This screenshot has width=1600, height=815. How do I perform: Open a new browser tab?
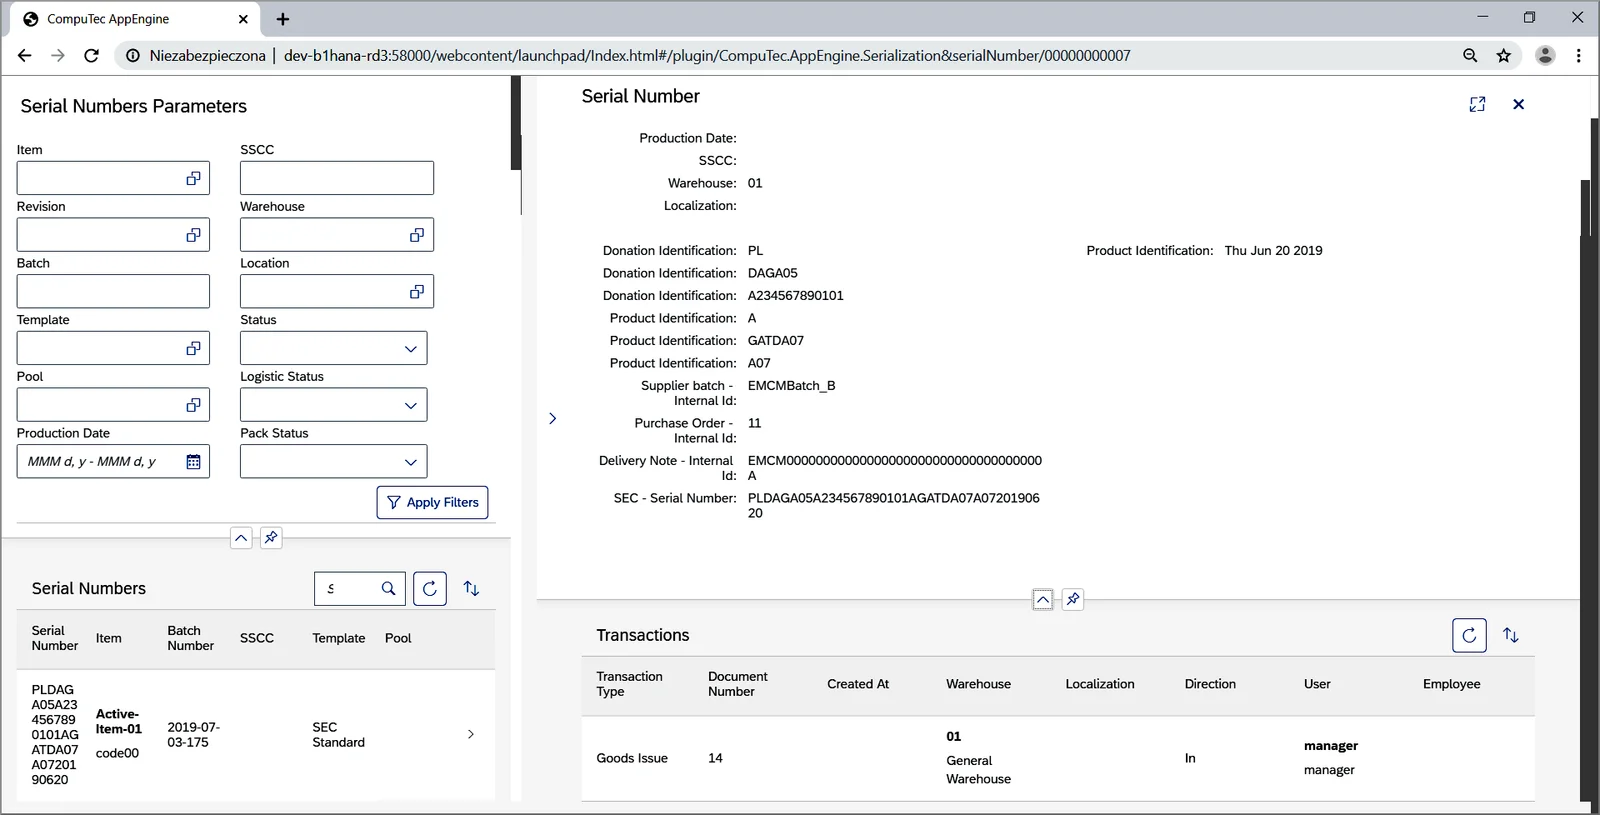pos(283,19)
